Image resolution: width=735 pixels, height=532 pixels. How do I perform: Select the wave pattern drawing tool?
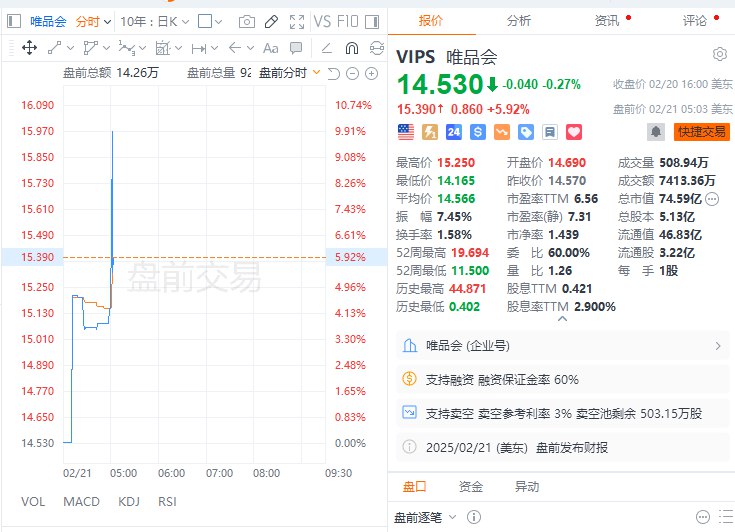click(x=127, y=47)
